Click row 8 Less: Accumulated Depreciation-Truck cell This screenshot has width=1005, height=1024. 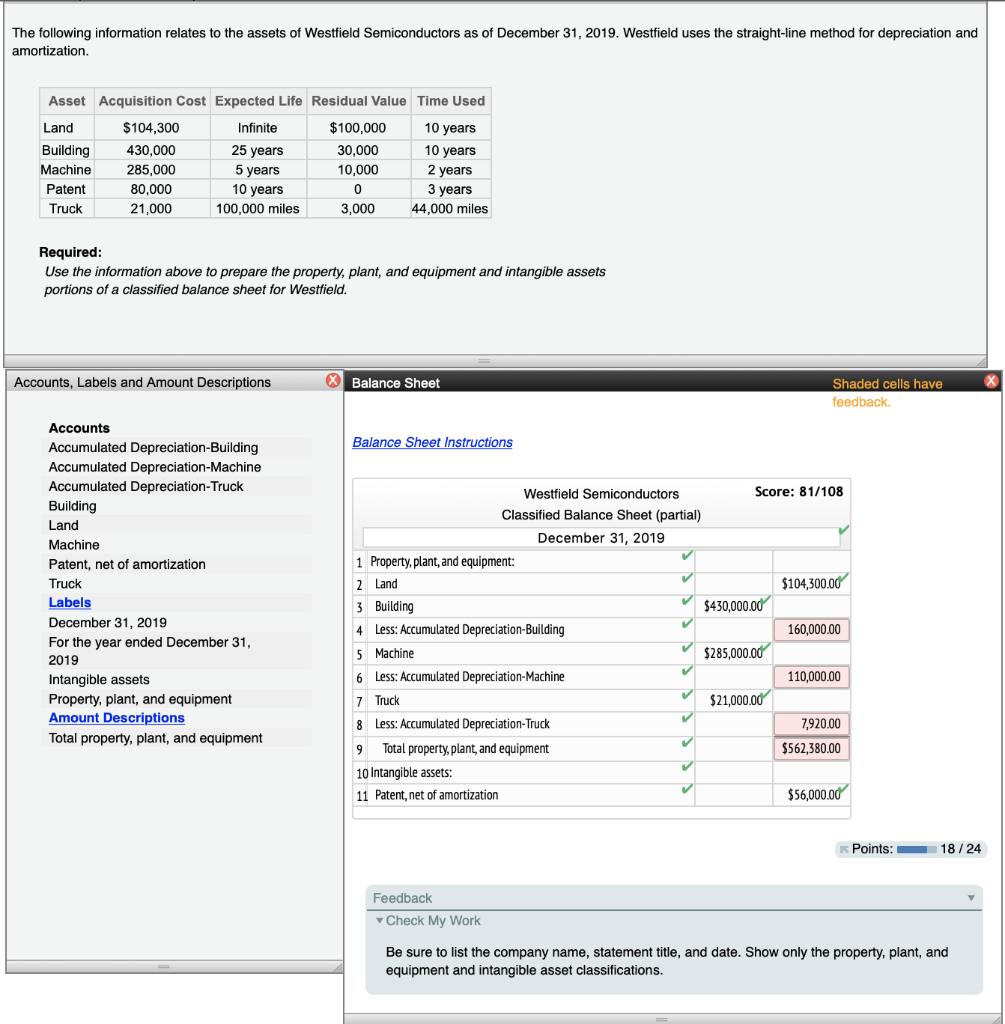pyautogui.click(x=531, y=724)
